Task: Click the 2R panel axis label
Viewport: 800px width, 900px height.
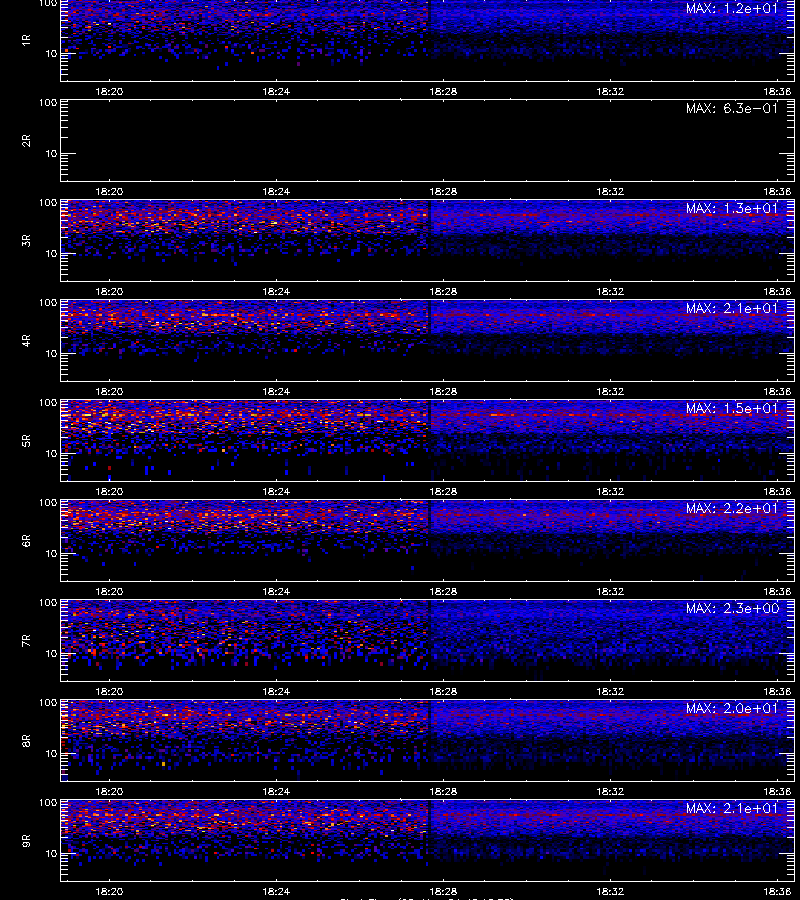Action: (26, 141)
